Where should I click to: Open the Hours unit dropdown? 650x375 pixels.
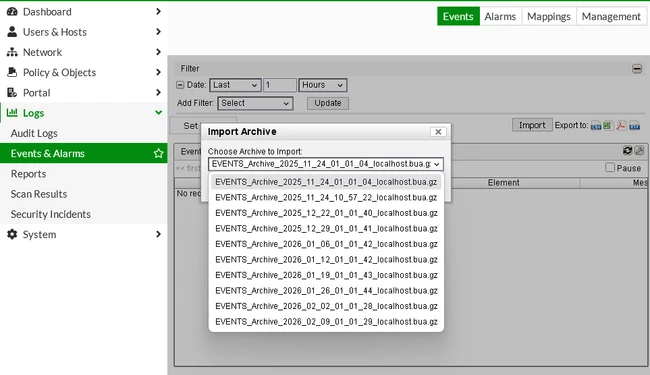[323, 85]
